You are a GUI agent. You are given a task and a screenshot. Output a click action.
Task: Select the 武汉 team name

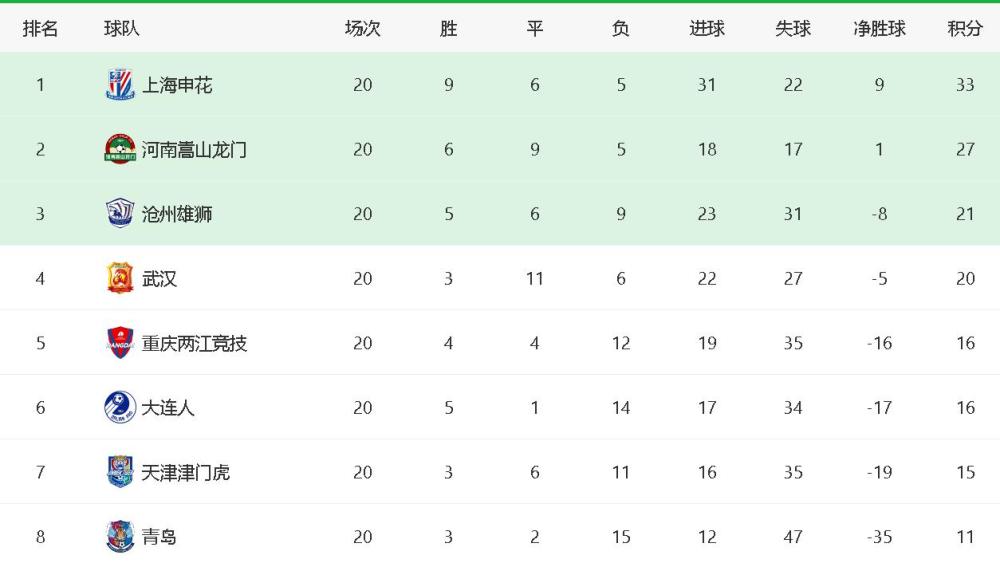[159, 279]
